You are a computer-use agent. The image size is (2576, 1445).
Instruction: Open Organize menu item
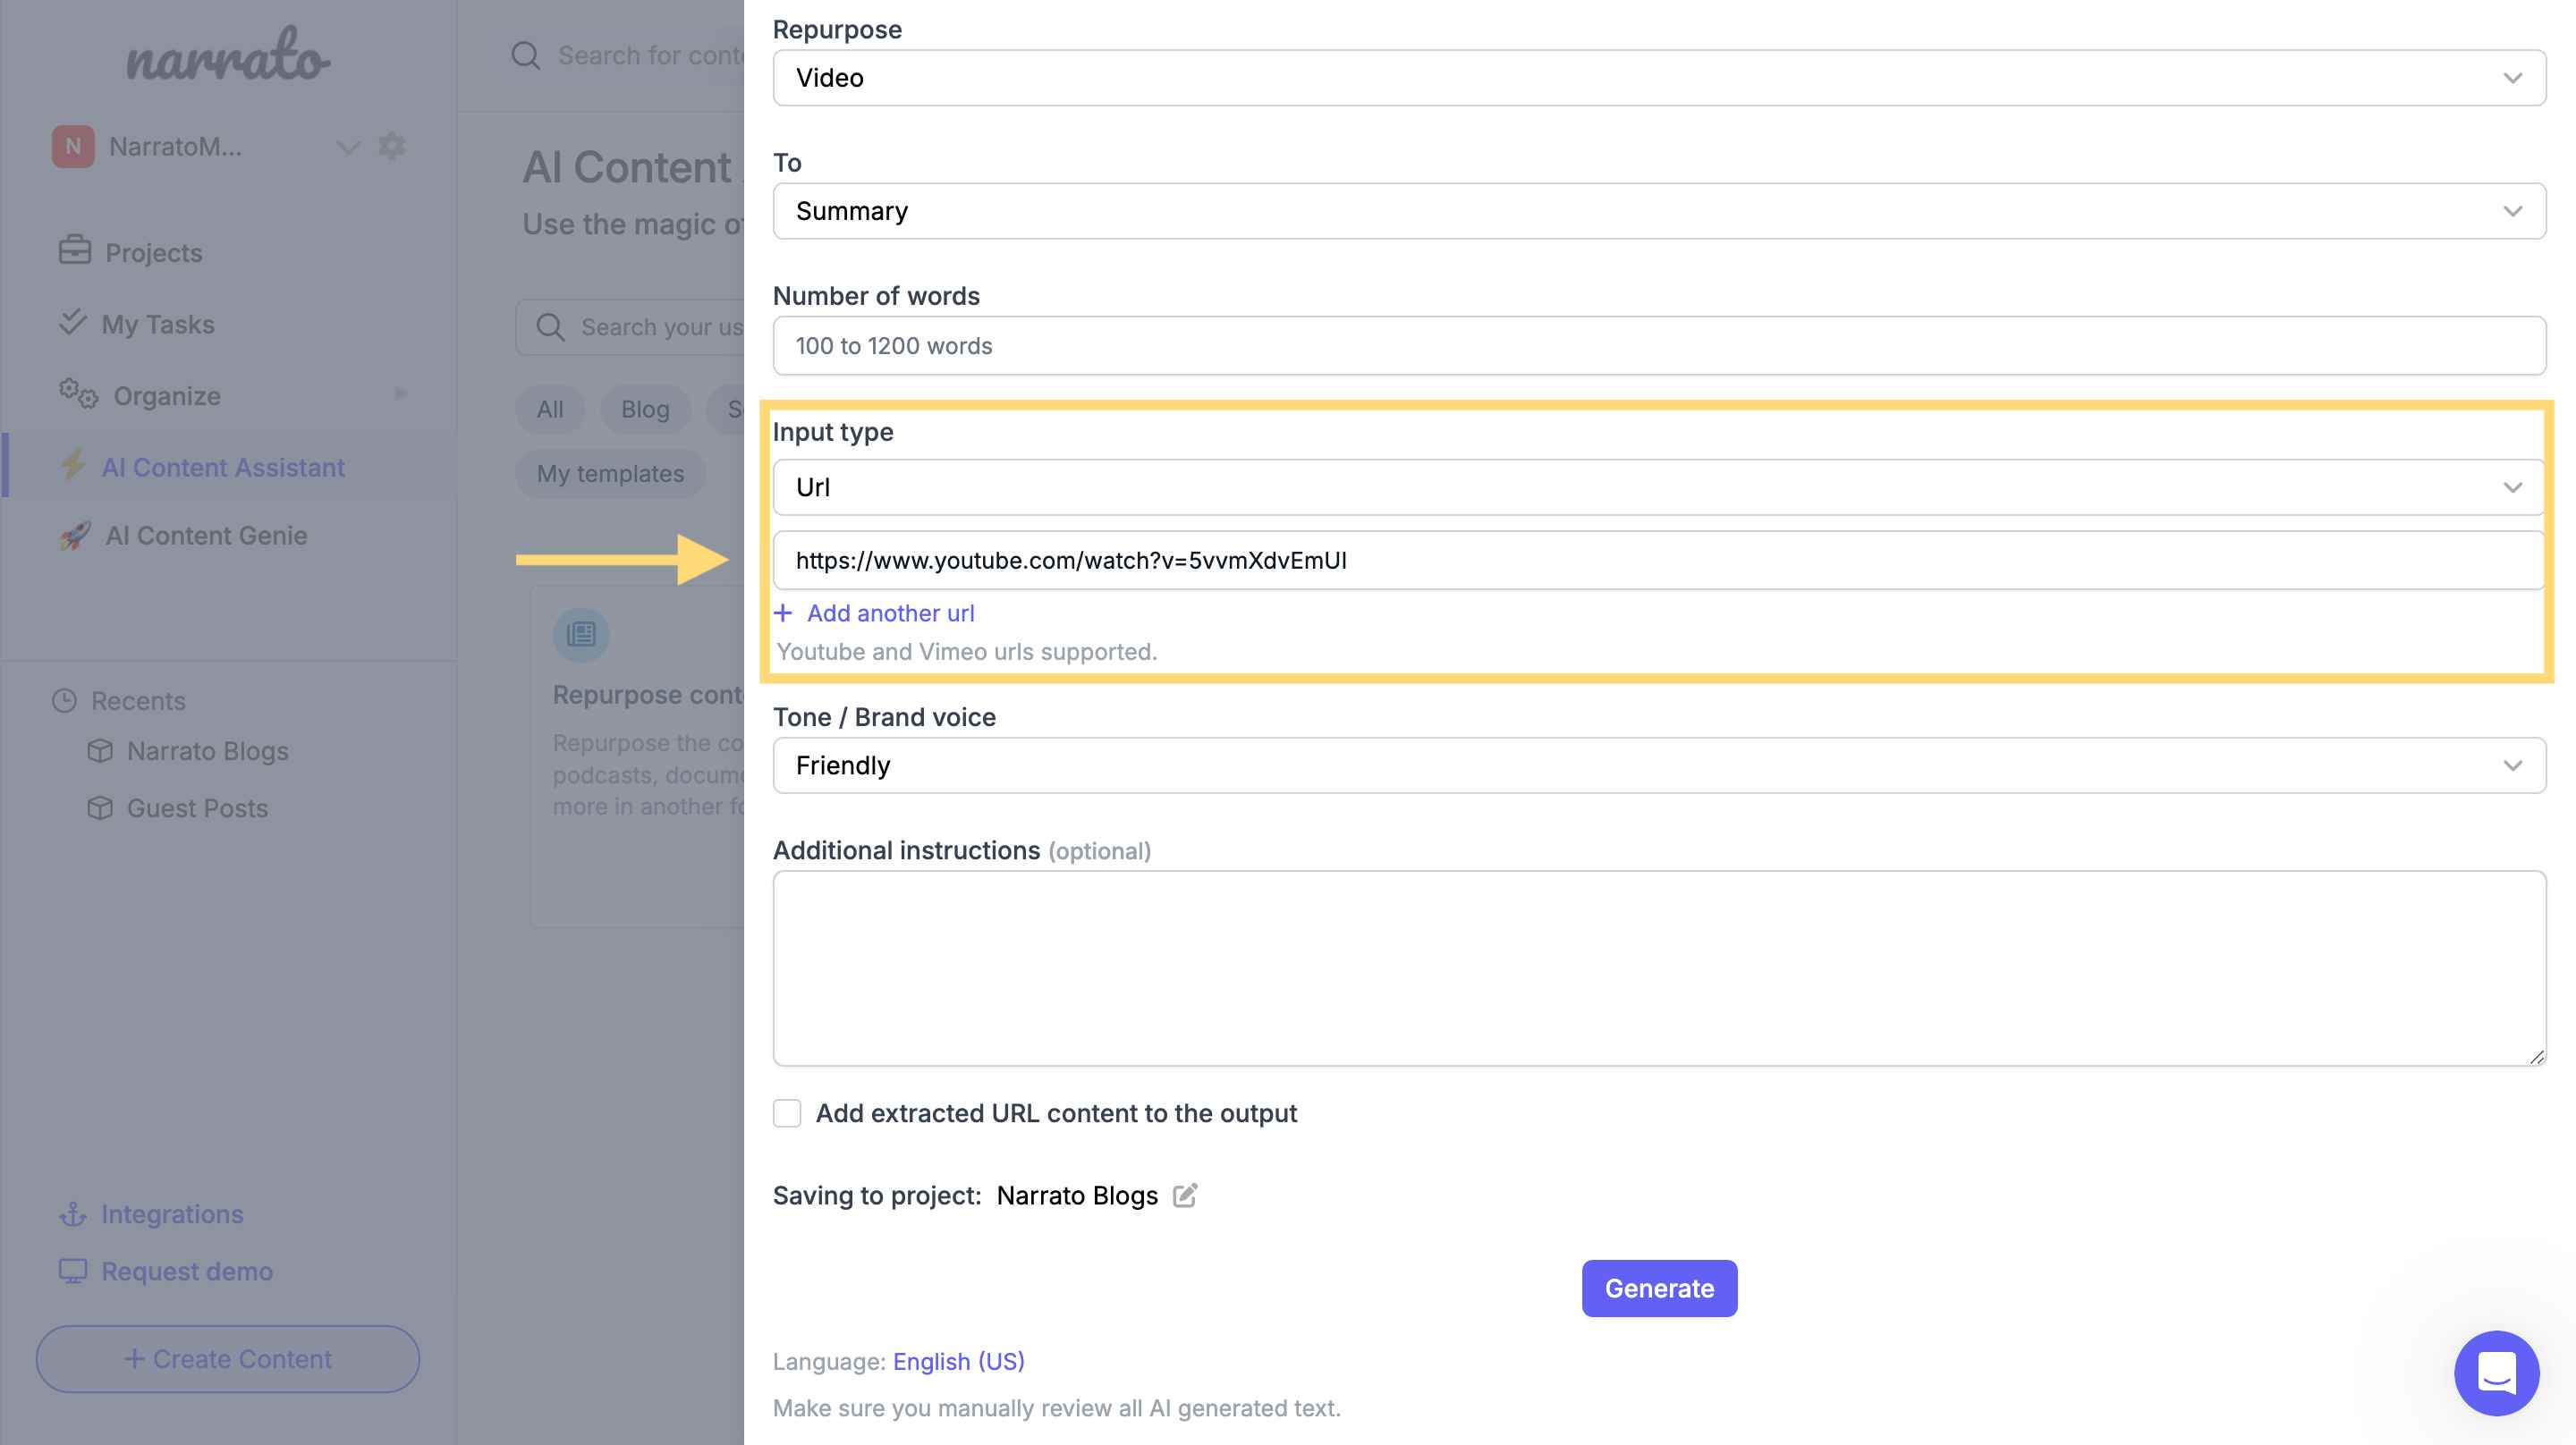(167, 396)
